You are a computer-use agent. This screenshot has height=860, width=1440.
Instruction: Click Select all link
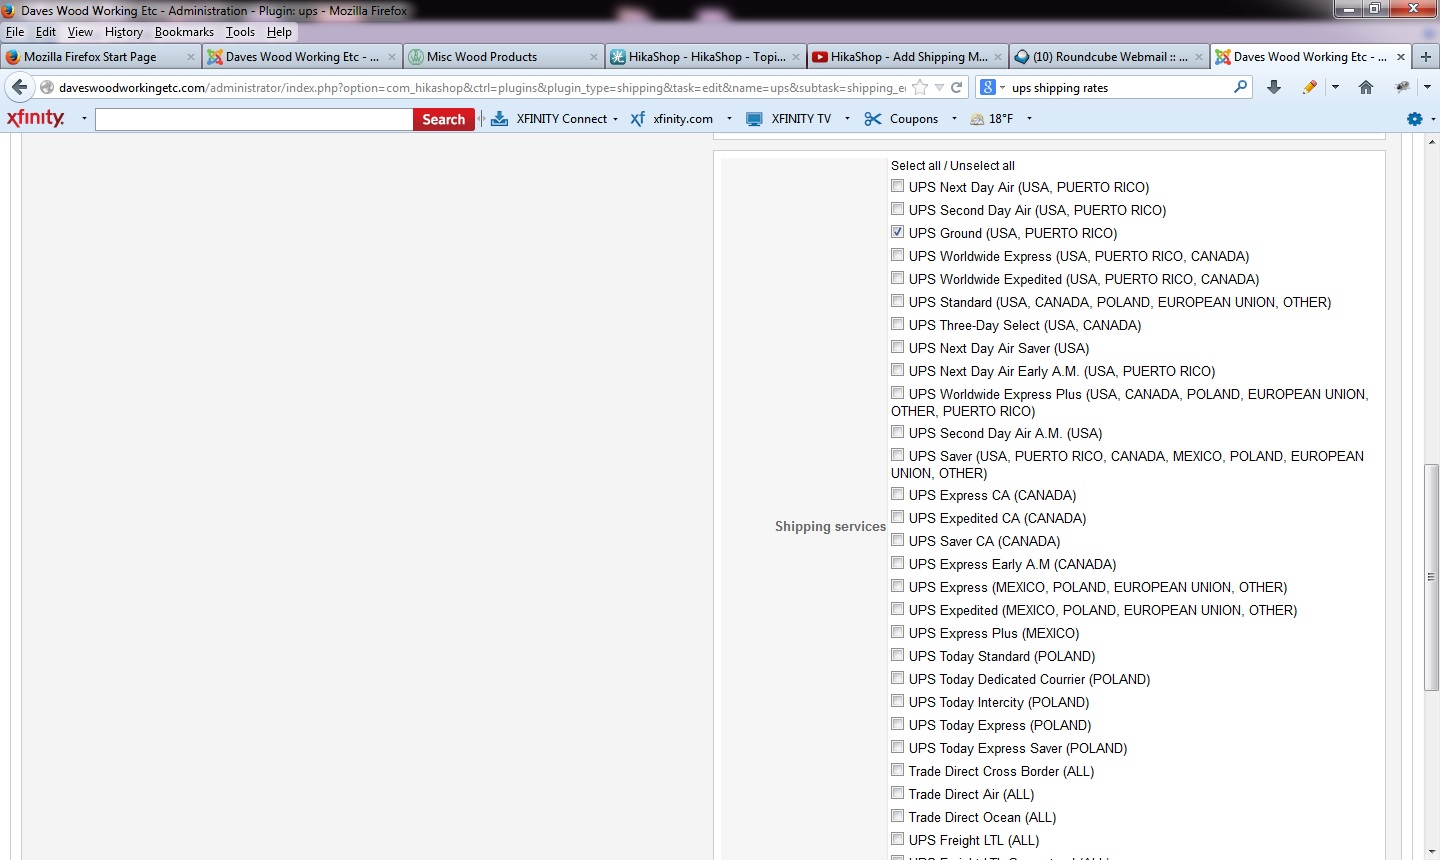click(916, 165)
